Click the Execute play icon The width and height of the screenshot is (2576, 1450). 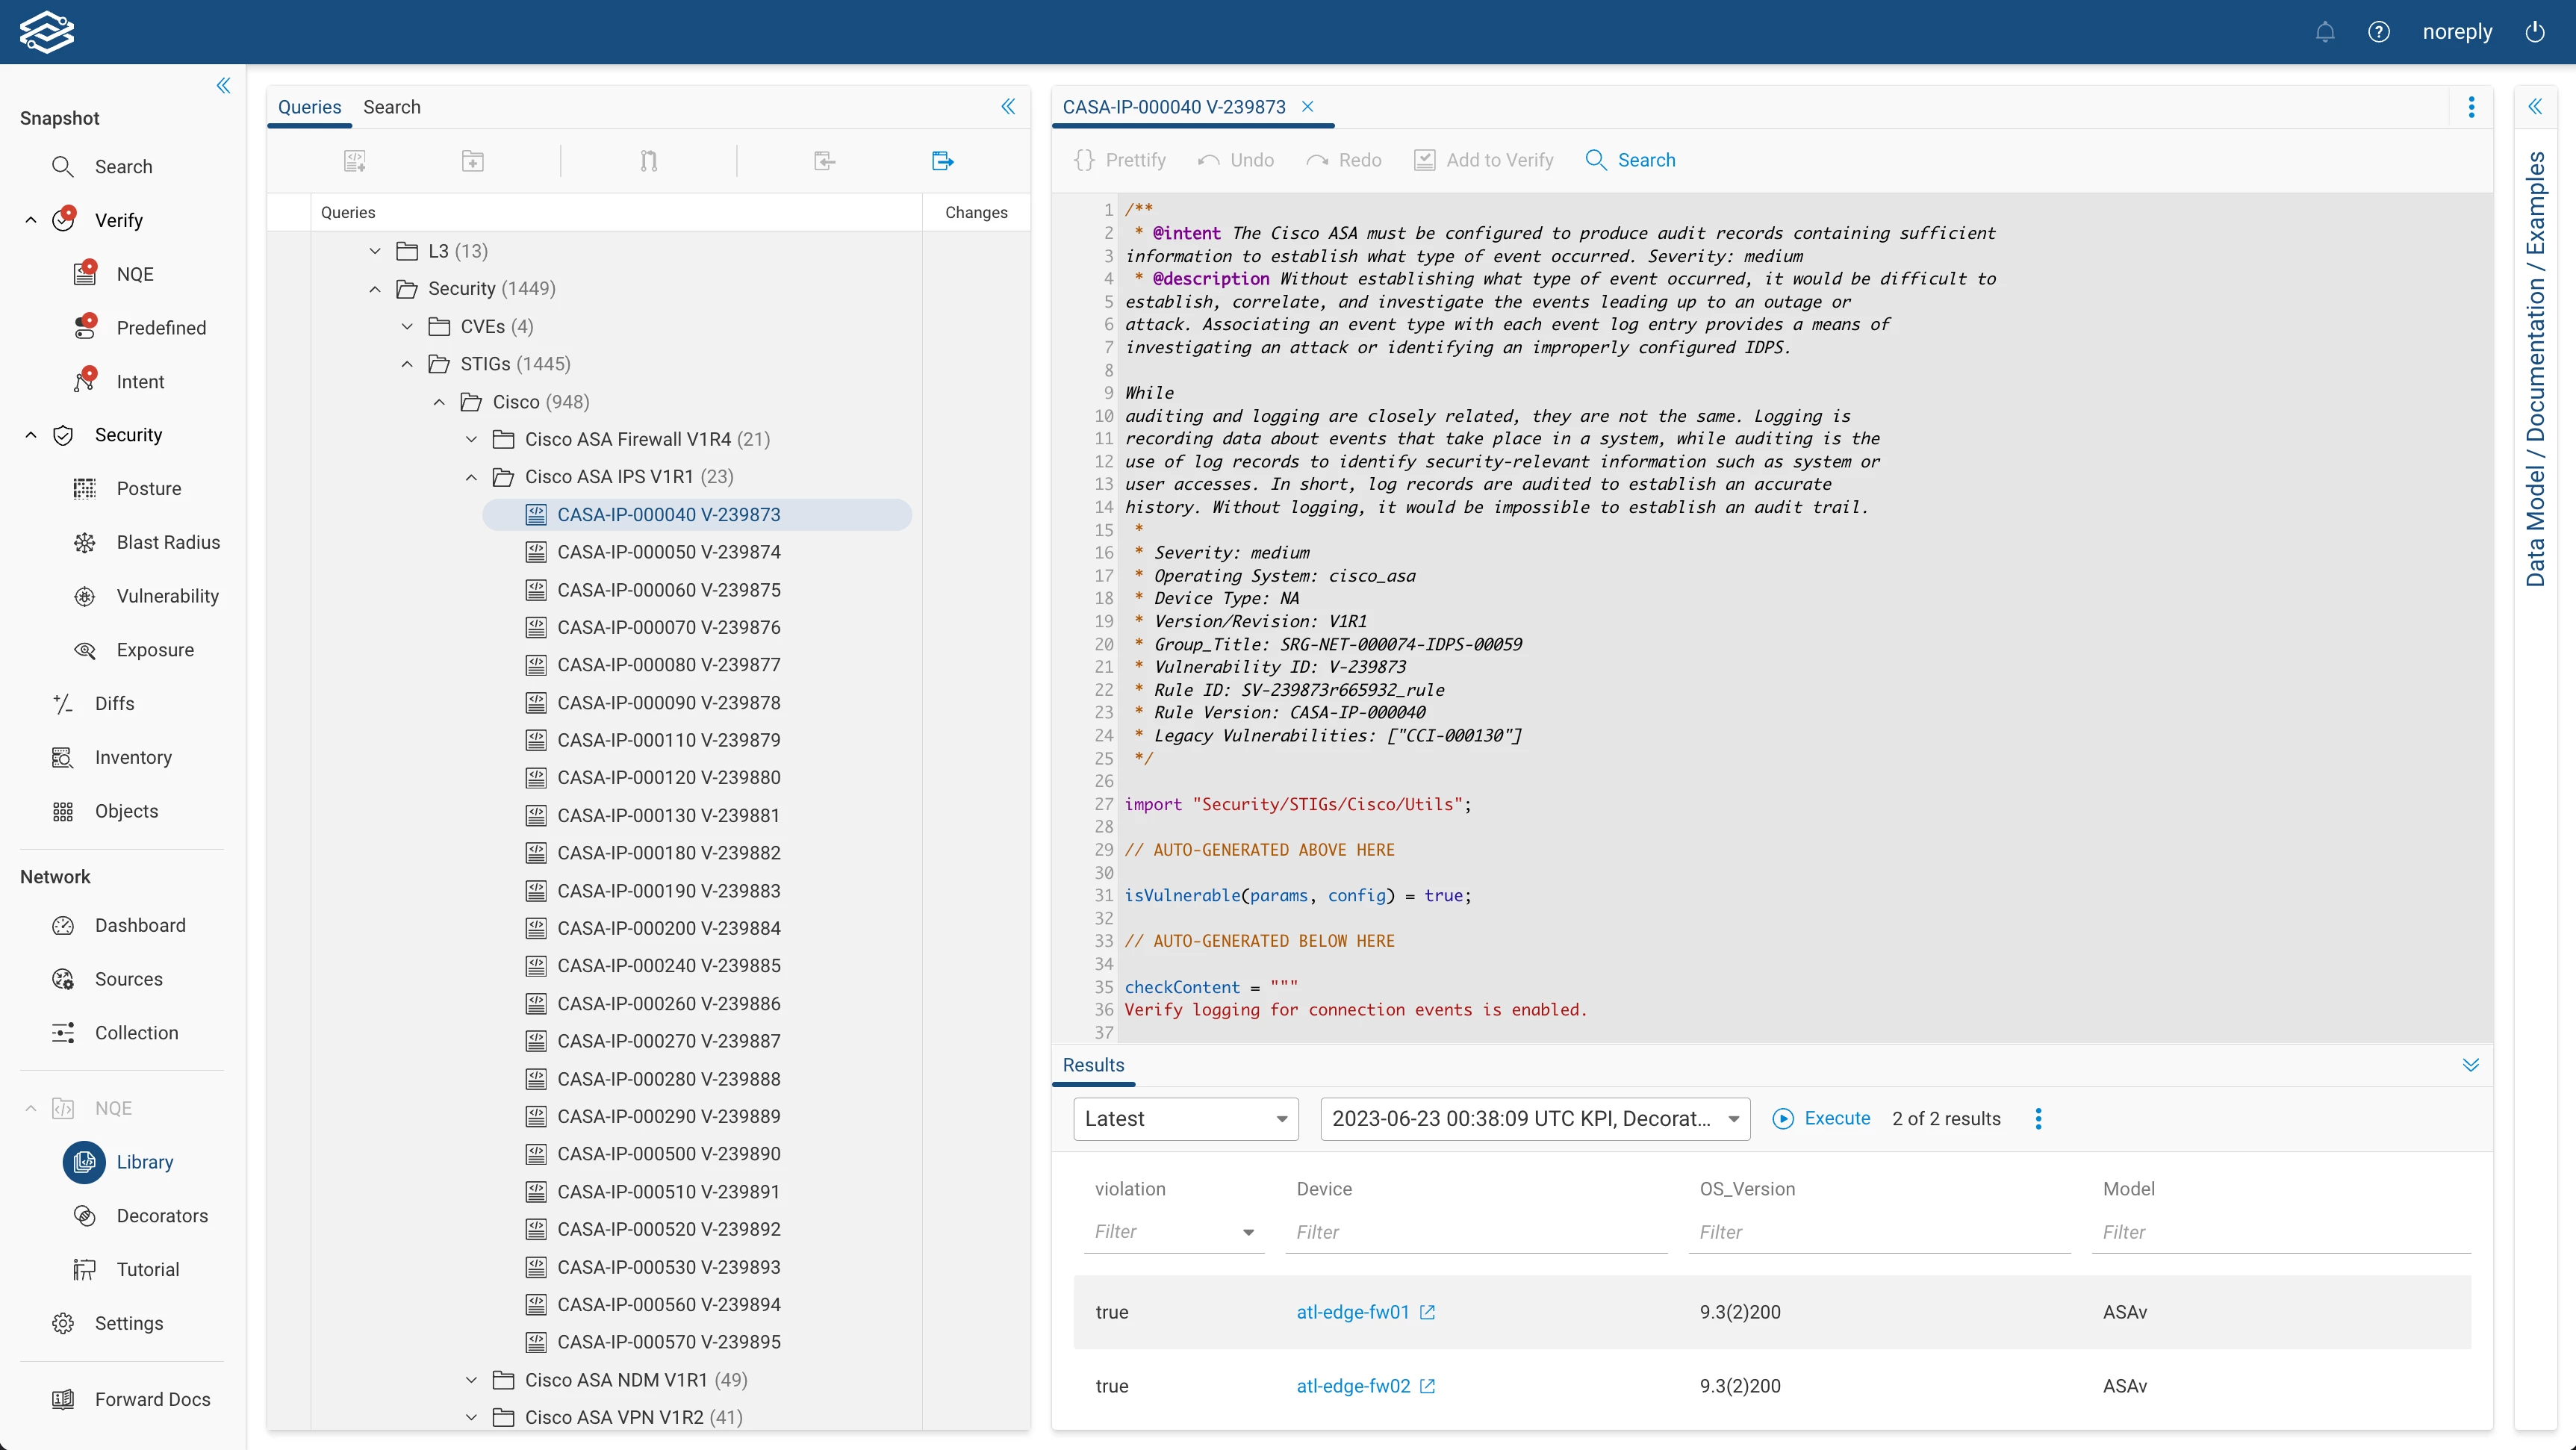point(1782,1119)
